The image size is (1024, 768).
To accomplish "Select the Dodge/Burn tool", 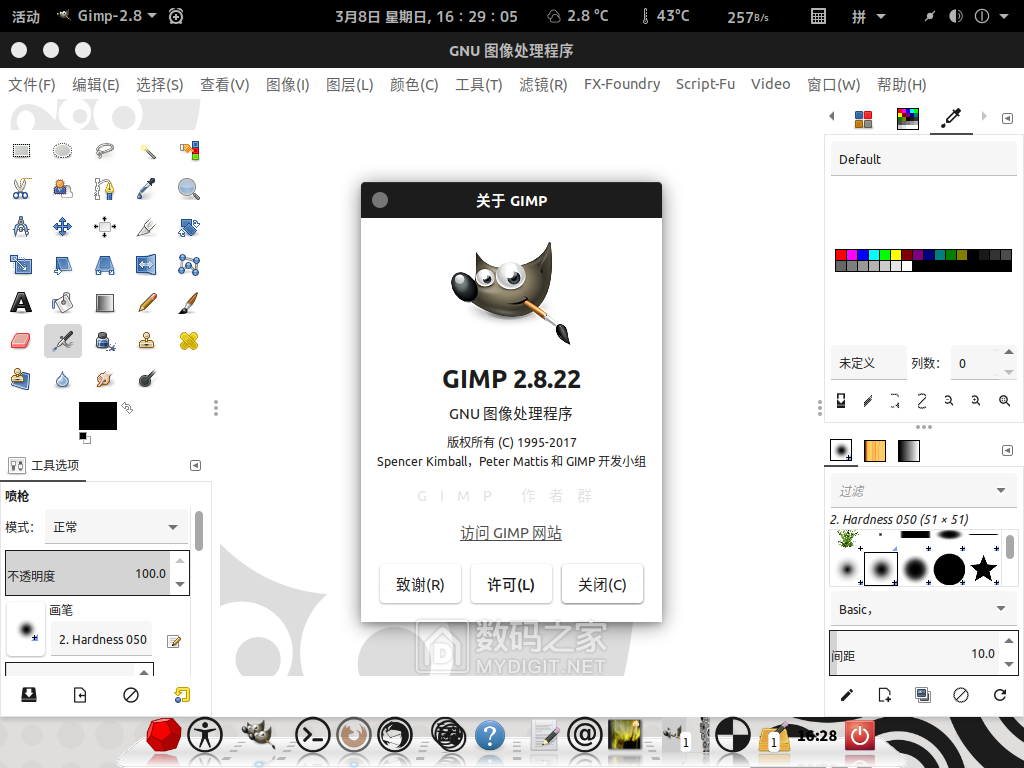I will click(147, 379).
